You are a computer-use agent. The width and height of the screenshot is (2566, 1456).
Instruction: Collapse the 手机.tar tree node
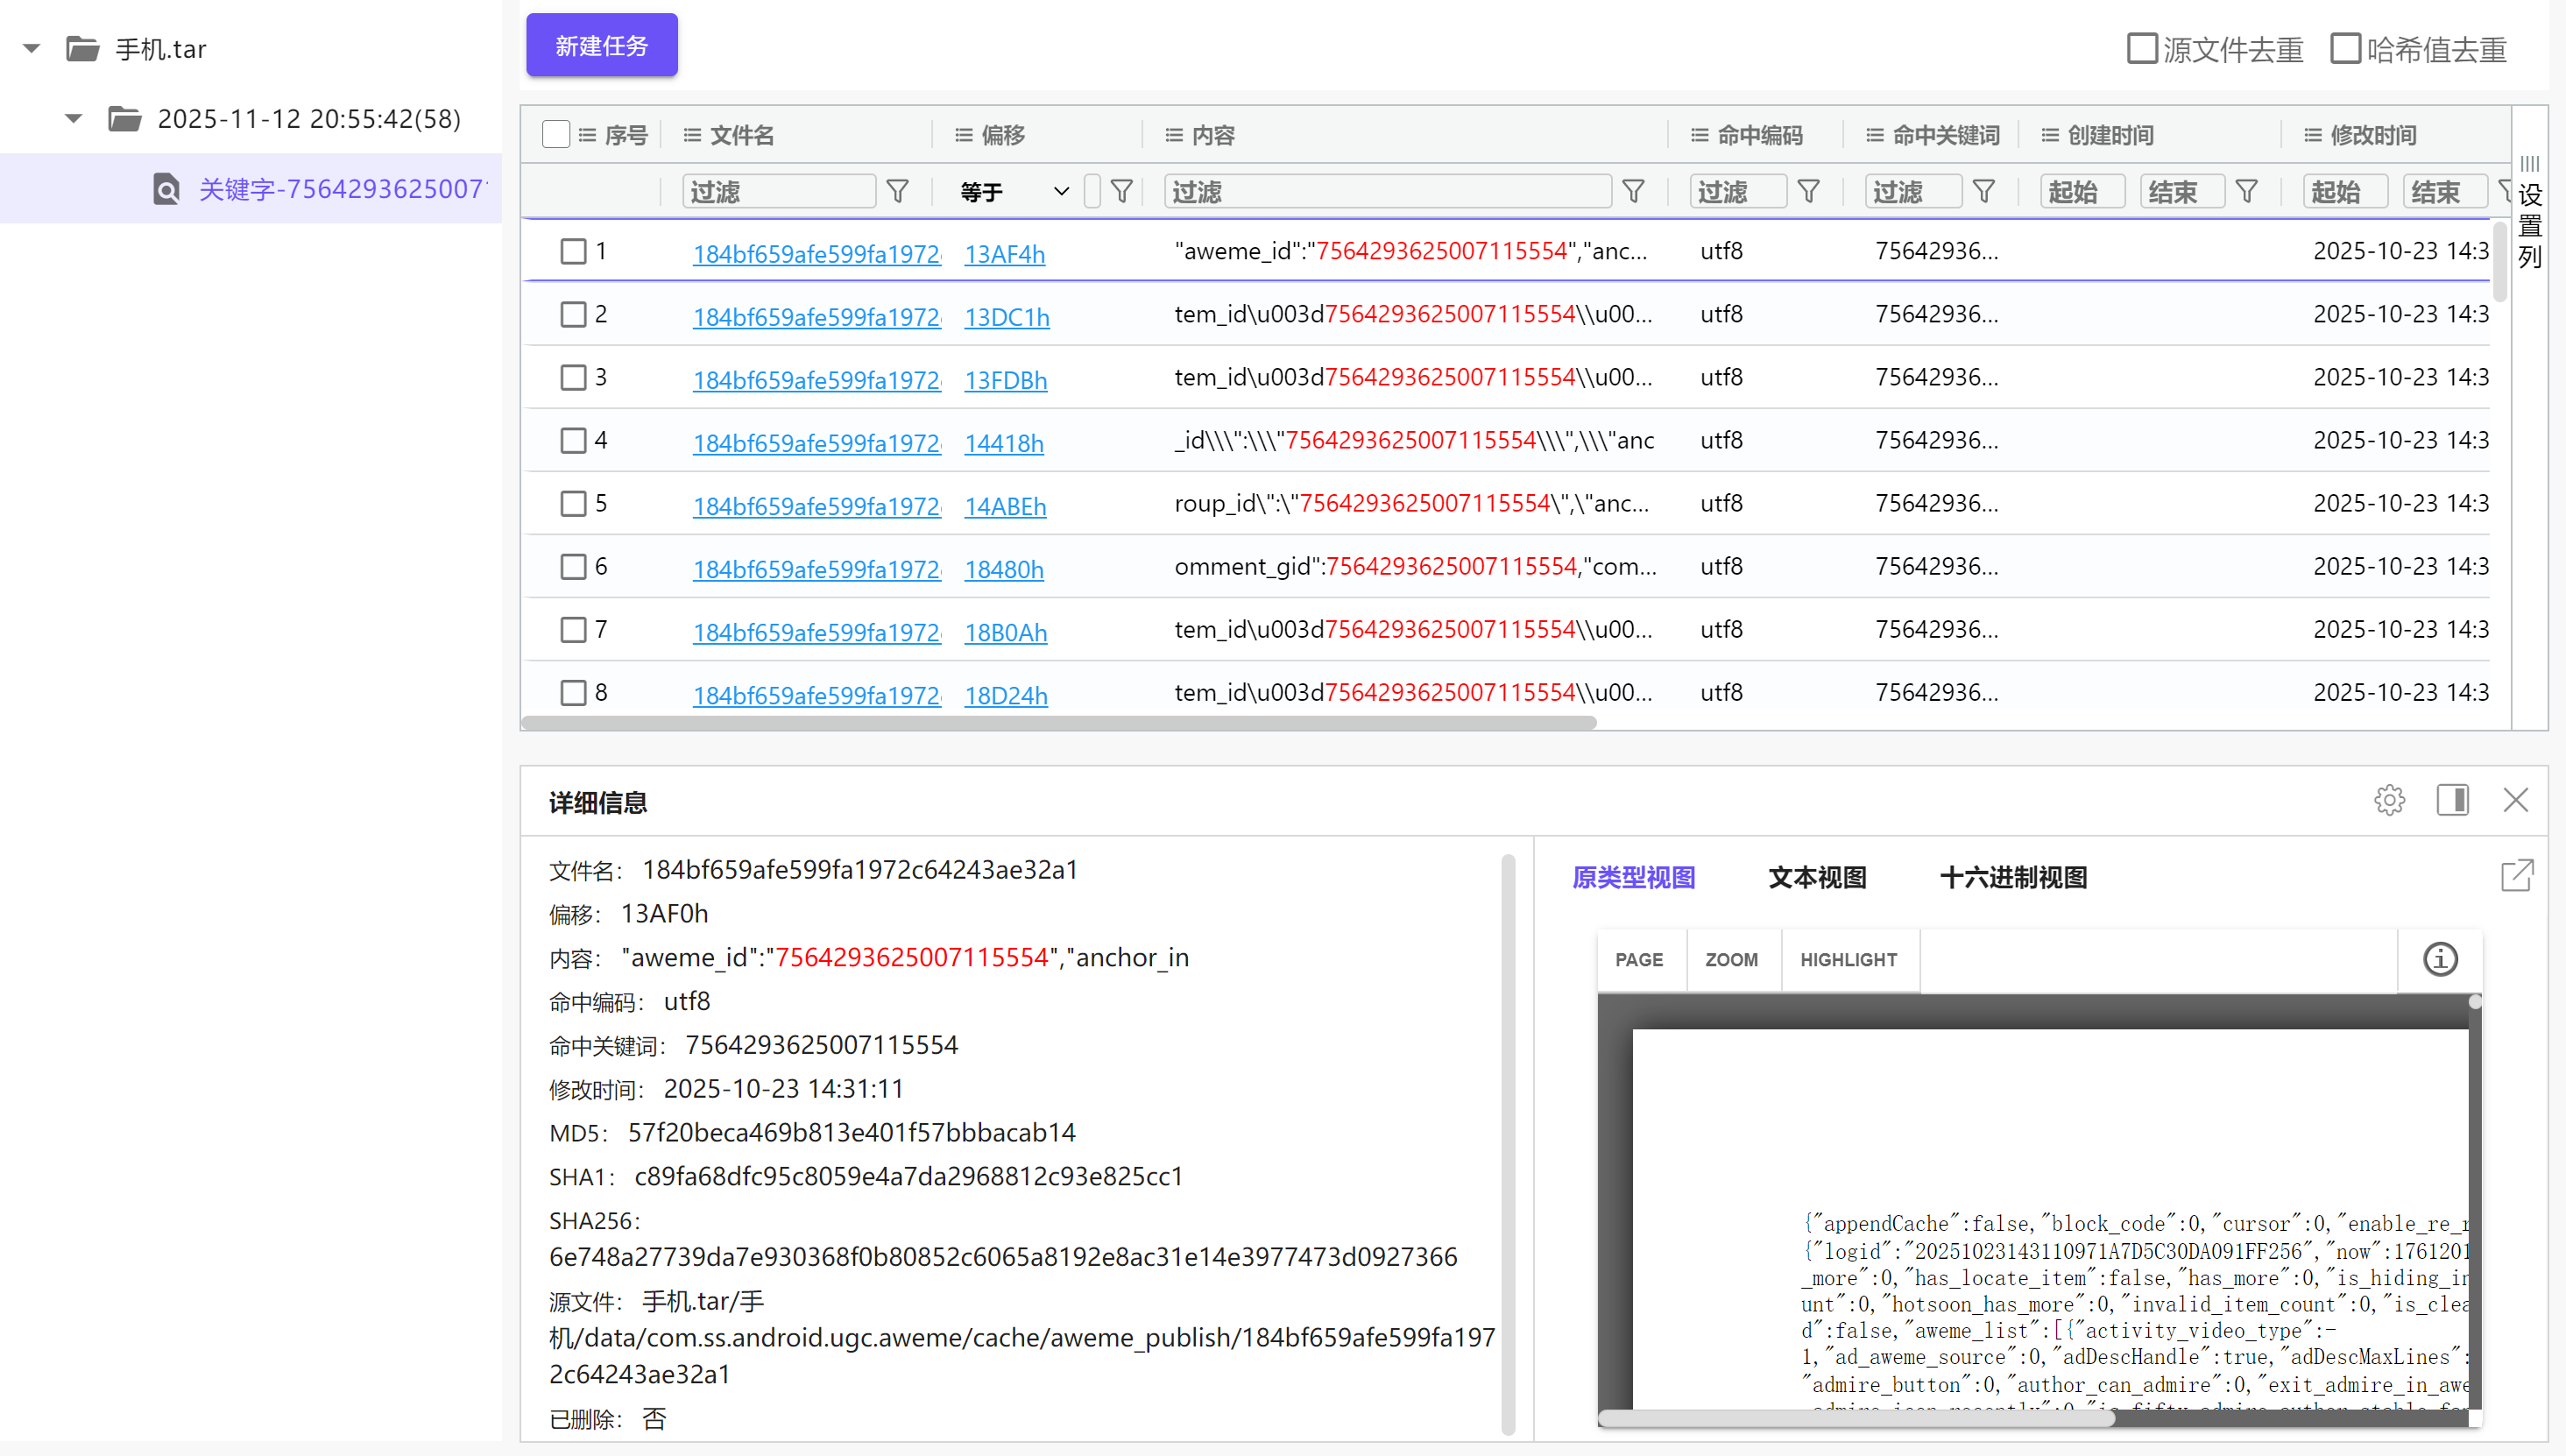click(x=31, y=48)
